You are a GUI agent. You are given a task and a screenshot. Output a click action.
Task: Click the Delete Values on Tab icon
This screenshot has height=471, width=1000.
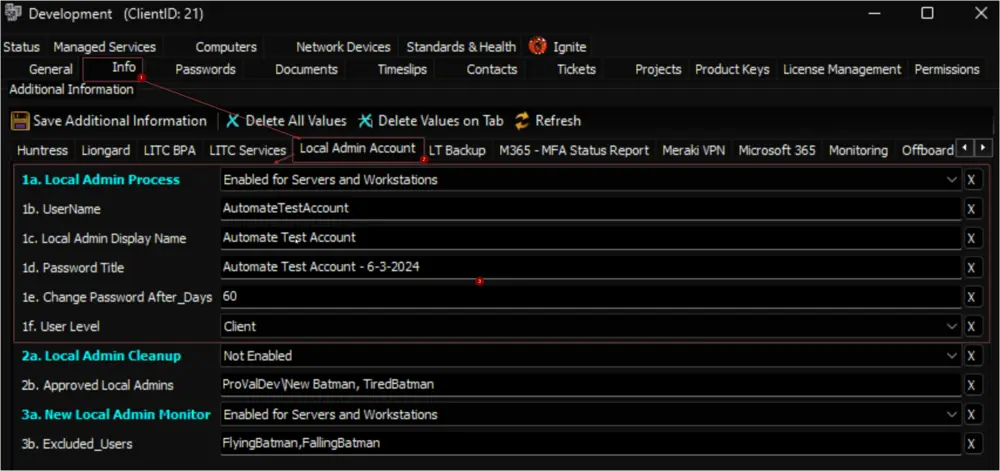coord(365,121)
